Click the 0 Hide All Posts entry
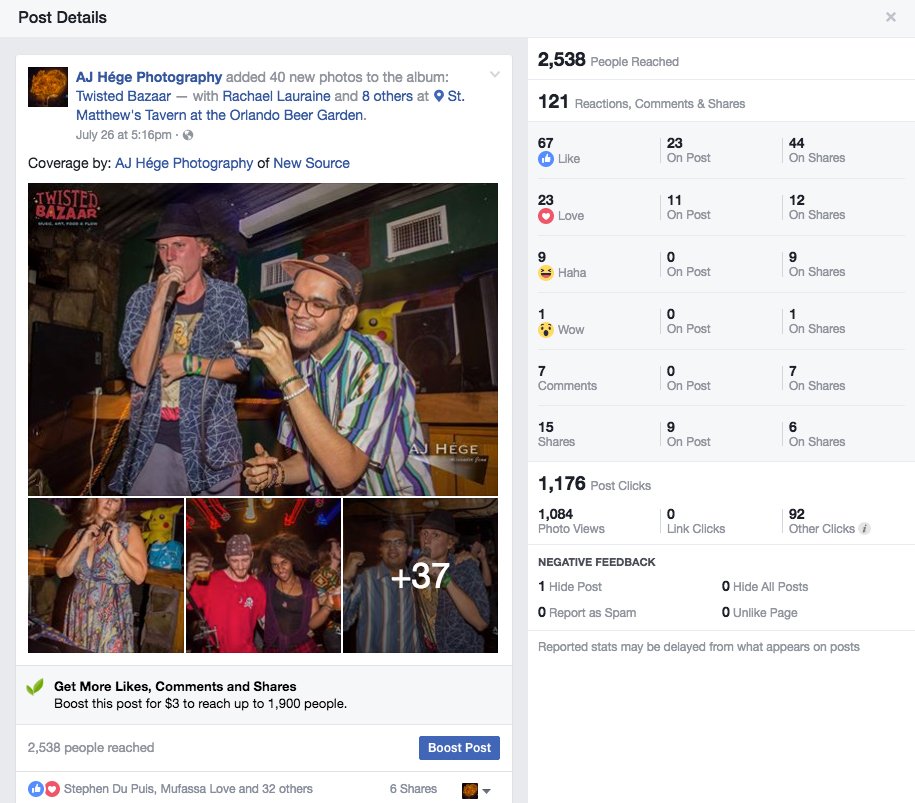This screenshot has height=803, width=915. (764, 586)
